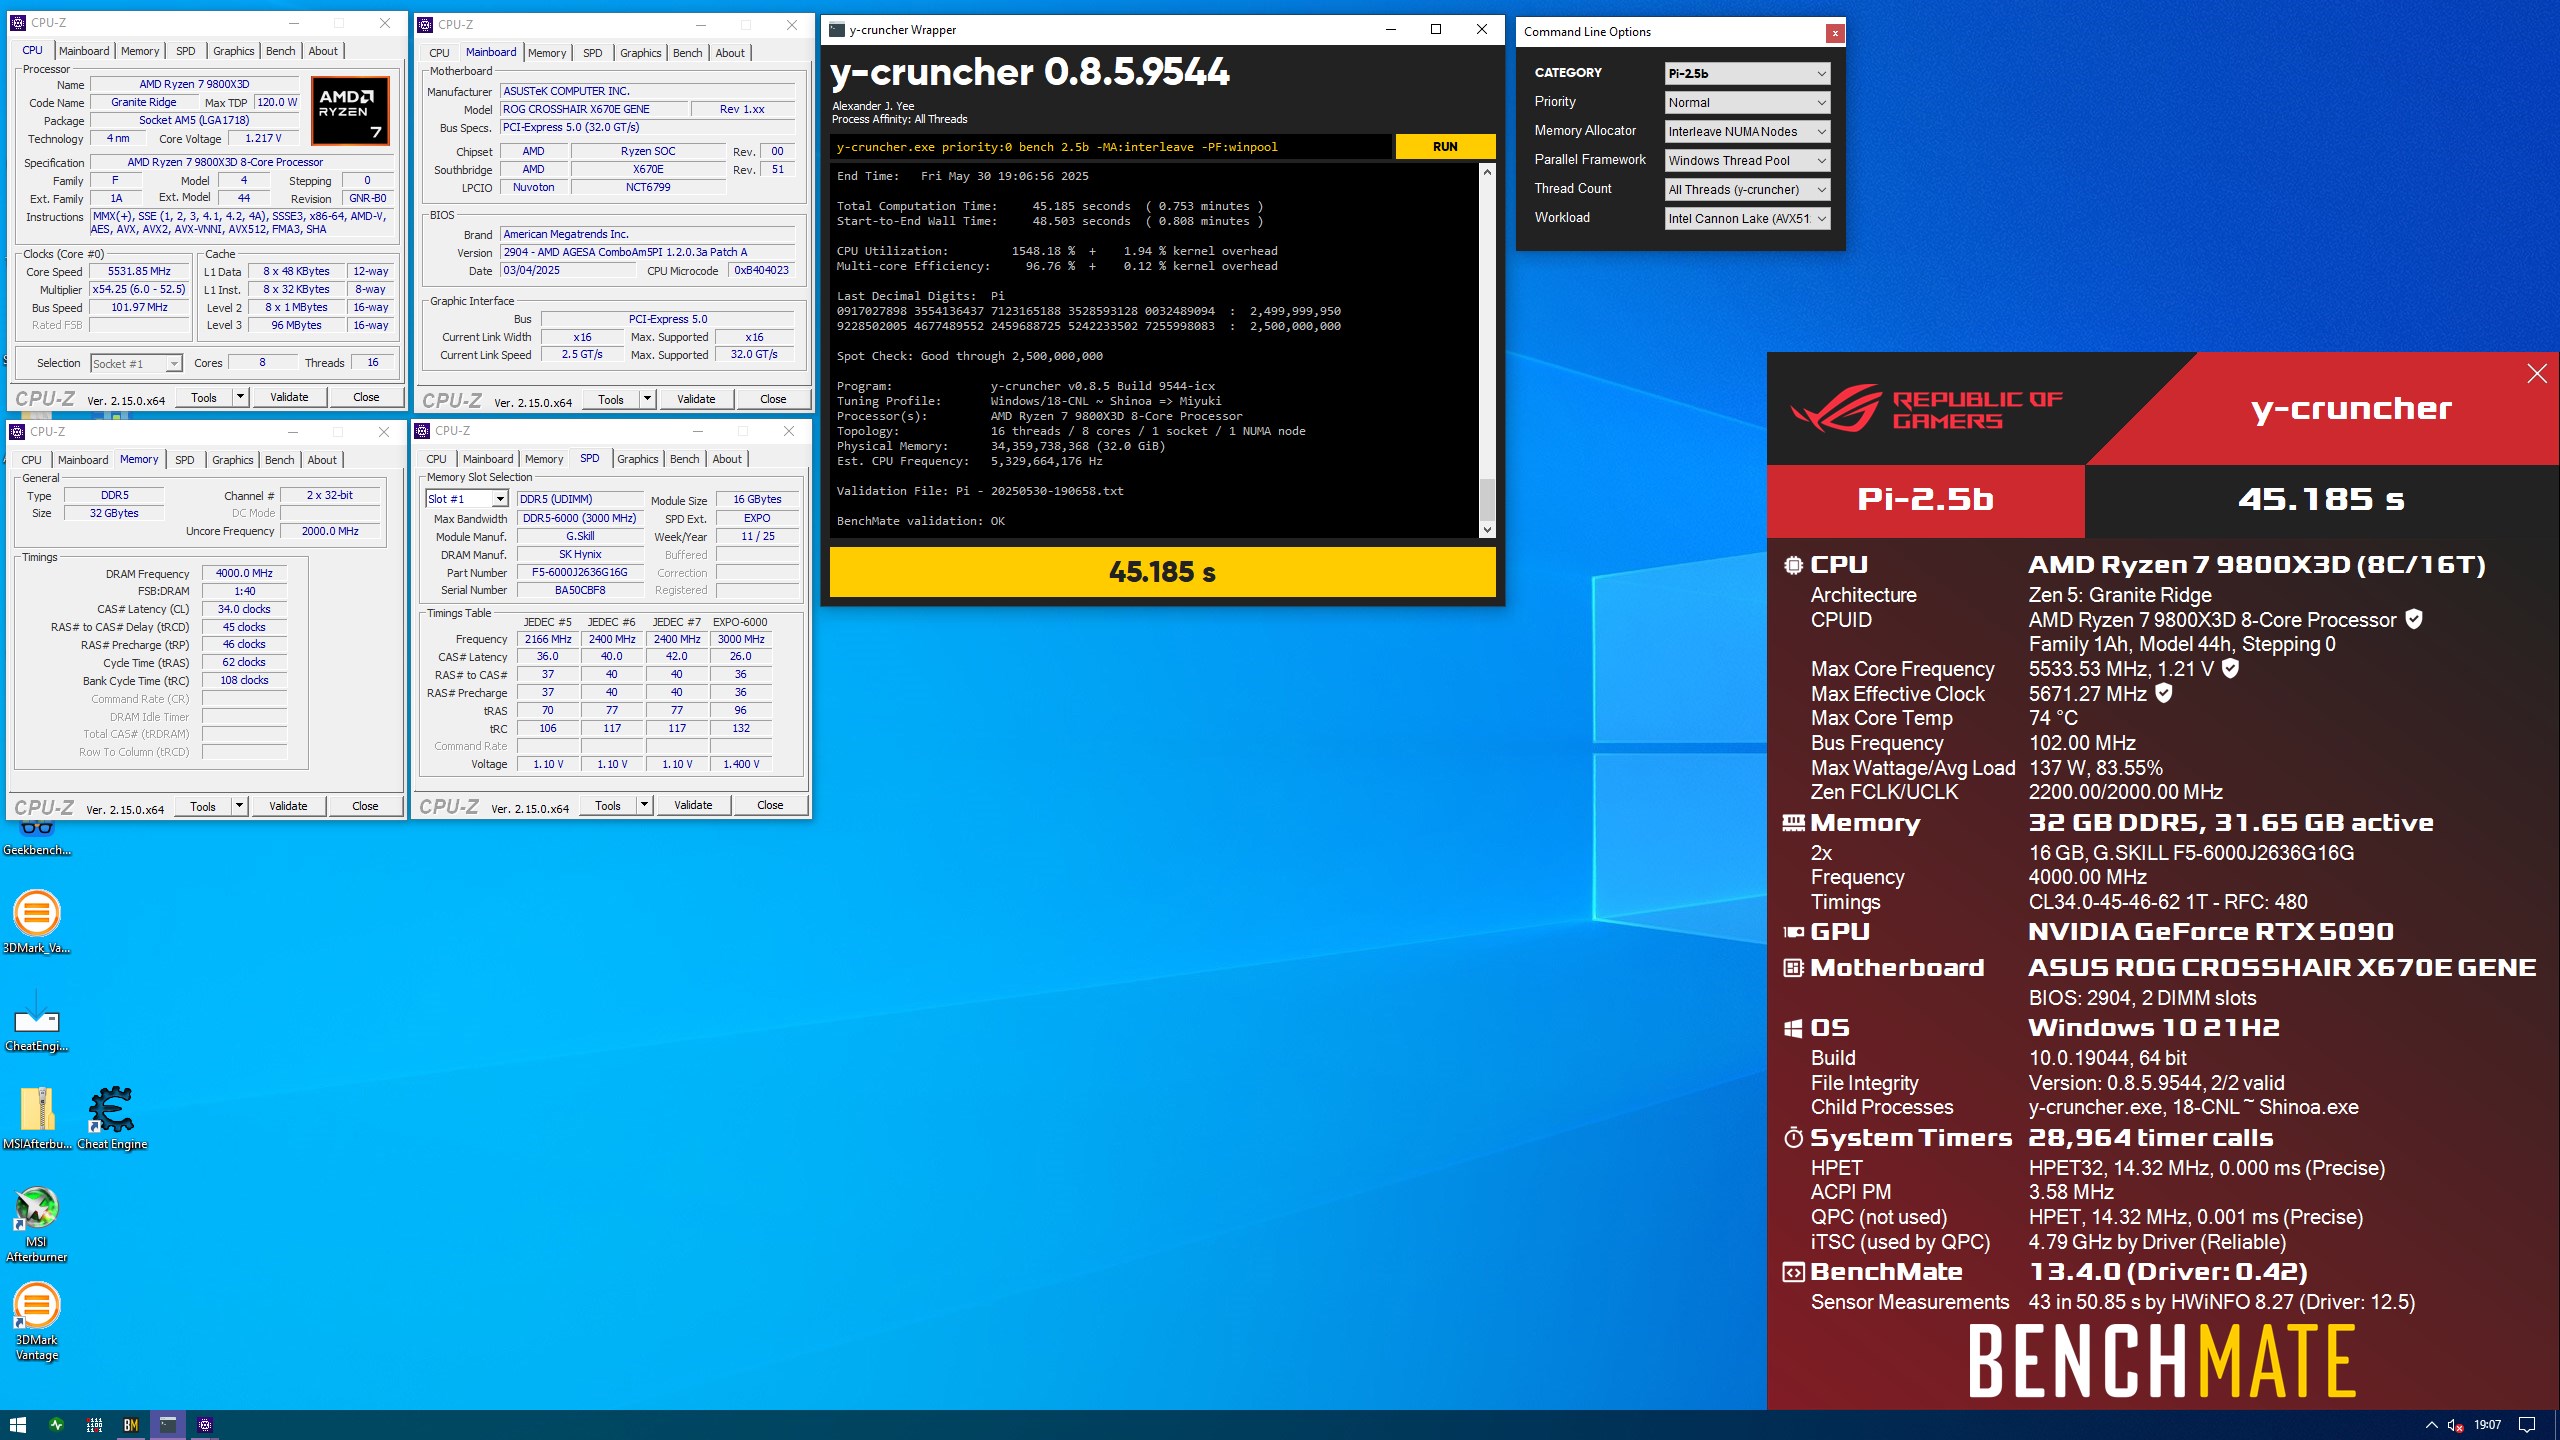Click the yellow RUN button
2560x1440 pixels.
[x=1445, y=147]
